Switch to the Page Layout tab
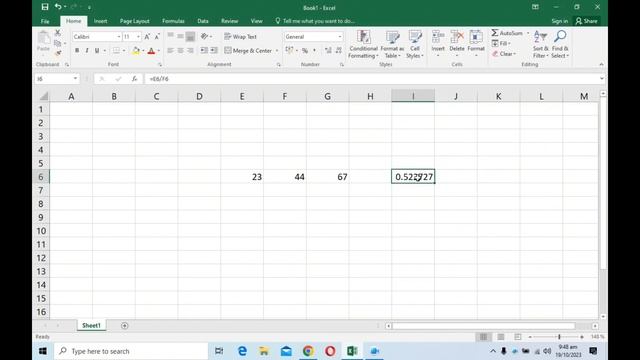 [134, 21]
